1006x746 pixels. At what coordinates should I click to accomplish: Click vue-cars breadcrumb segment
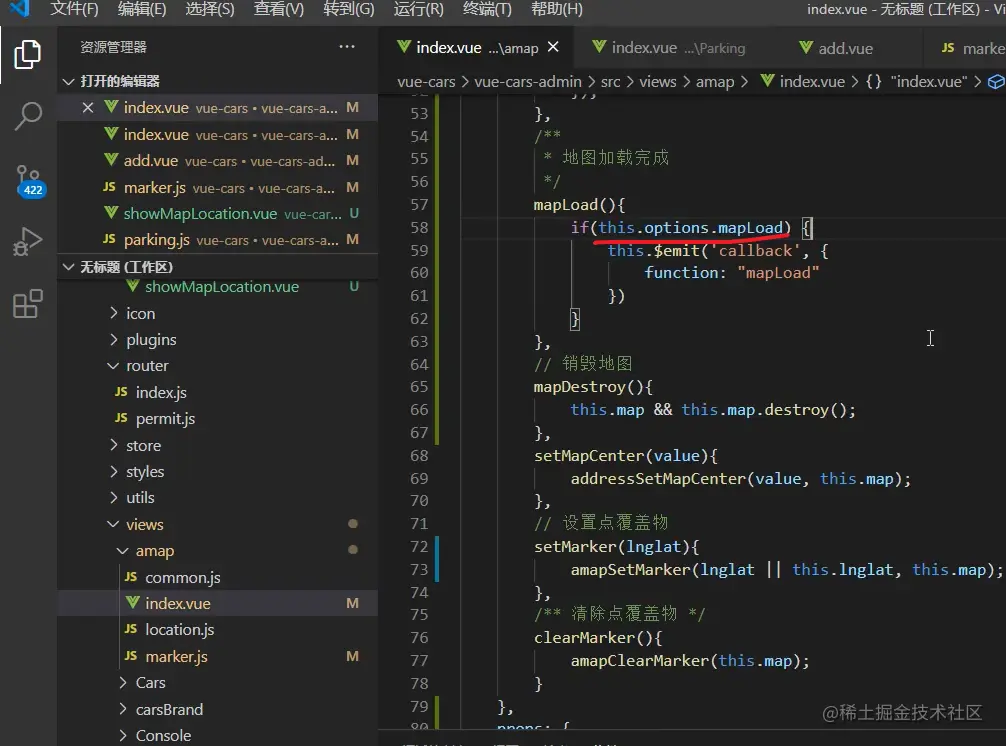(x=426, y=81)
